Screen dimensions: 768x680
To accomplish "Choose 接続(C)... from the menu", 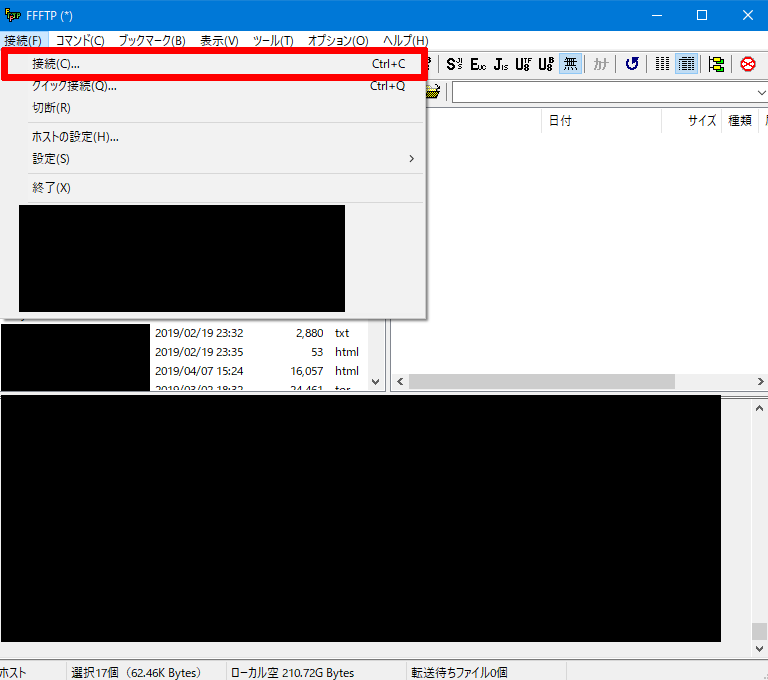I will (214, 64).
